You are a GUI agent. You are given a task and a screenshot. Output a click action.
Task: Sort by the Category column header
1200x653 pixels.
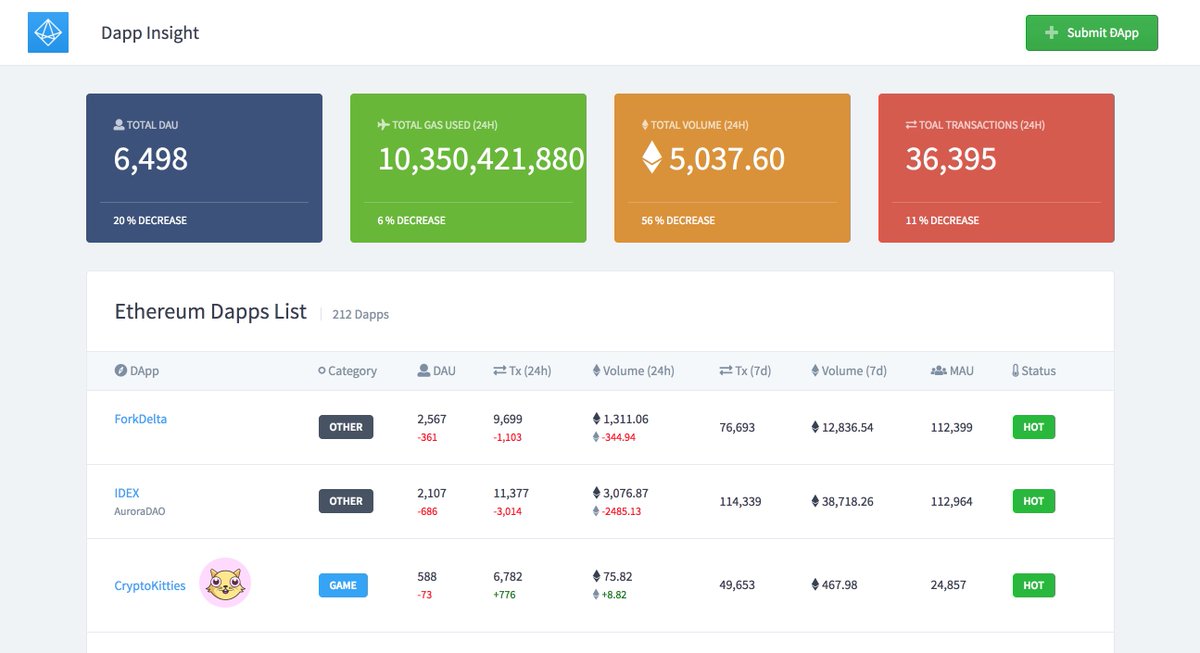click(x=347, y=370)
